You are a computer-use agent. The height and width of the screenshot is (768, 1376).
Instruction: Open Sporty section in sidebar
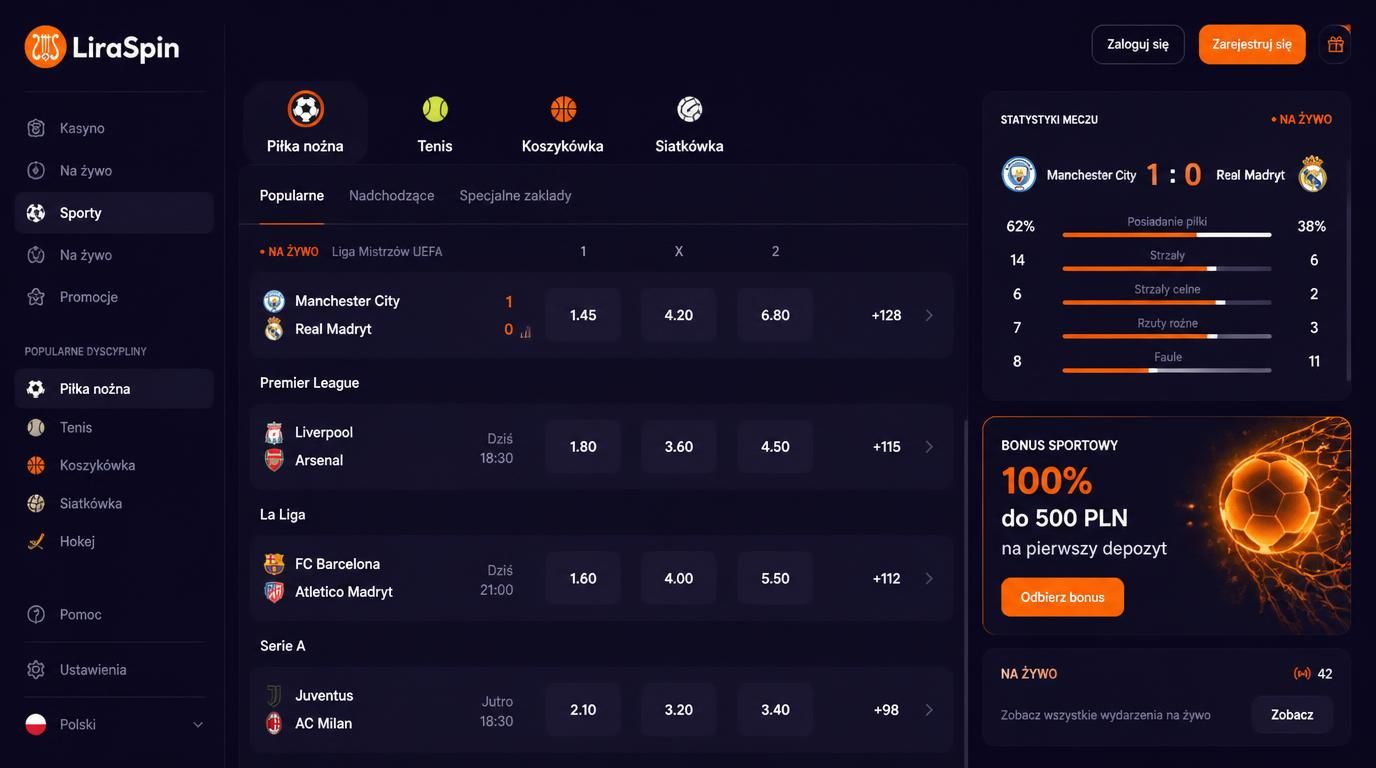(x=114, y=213)
